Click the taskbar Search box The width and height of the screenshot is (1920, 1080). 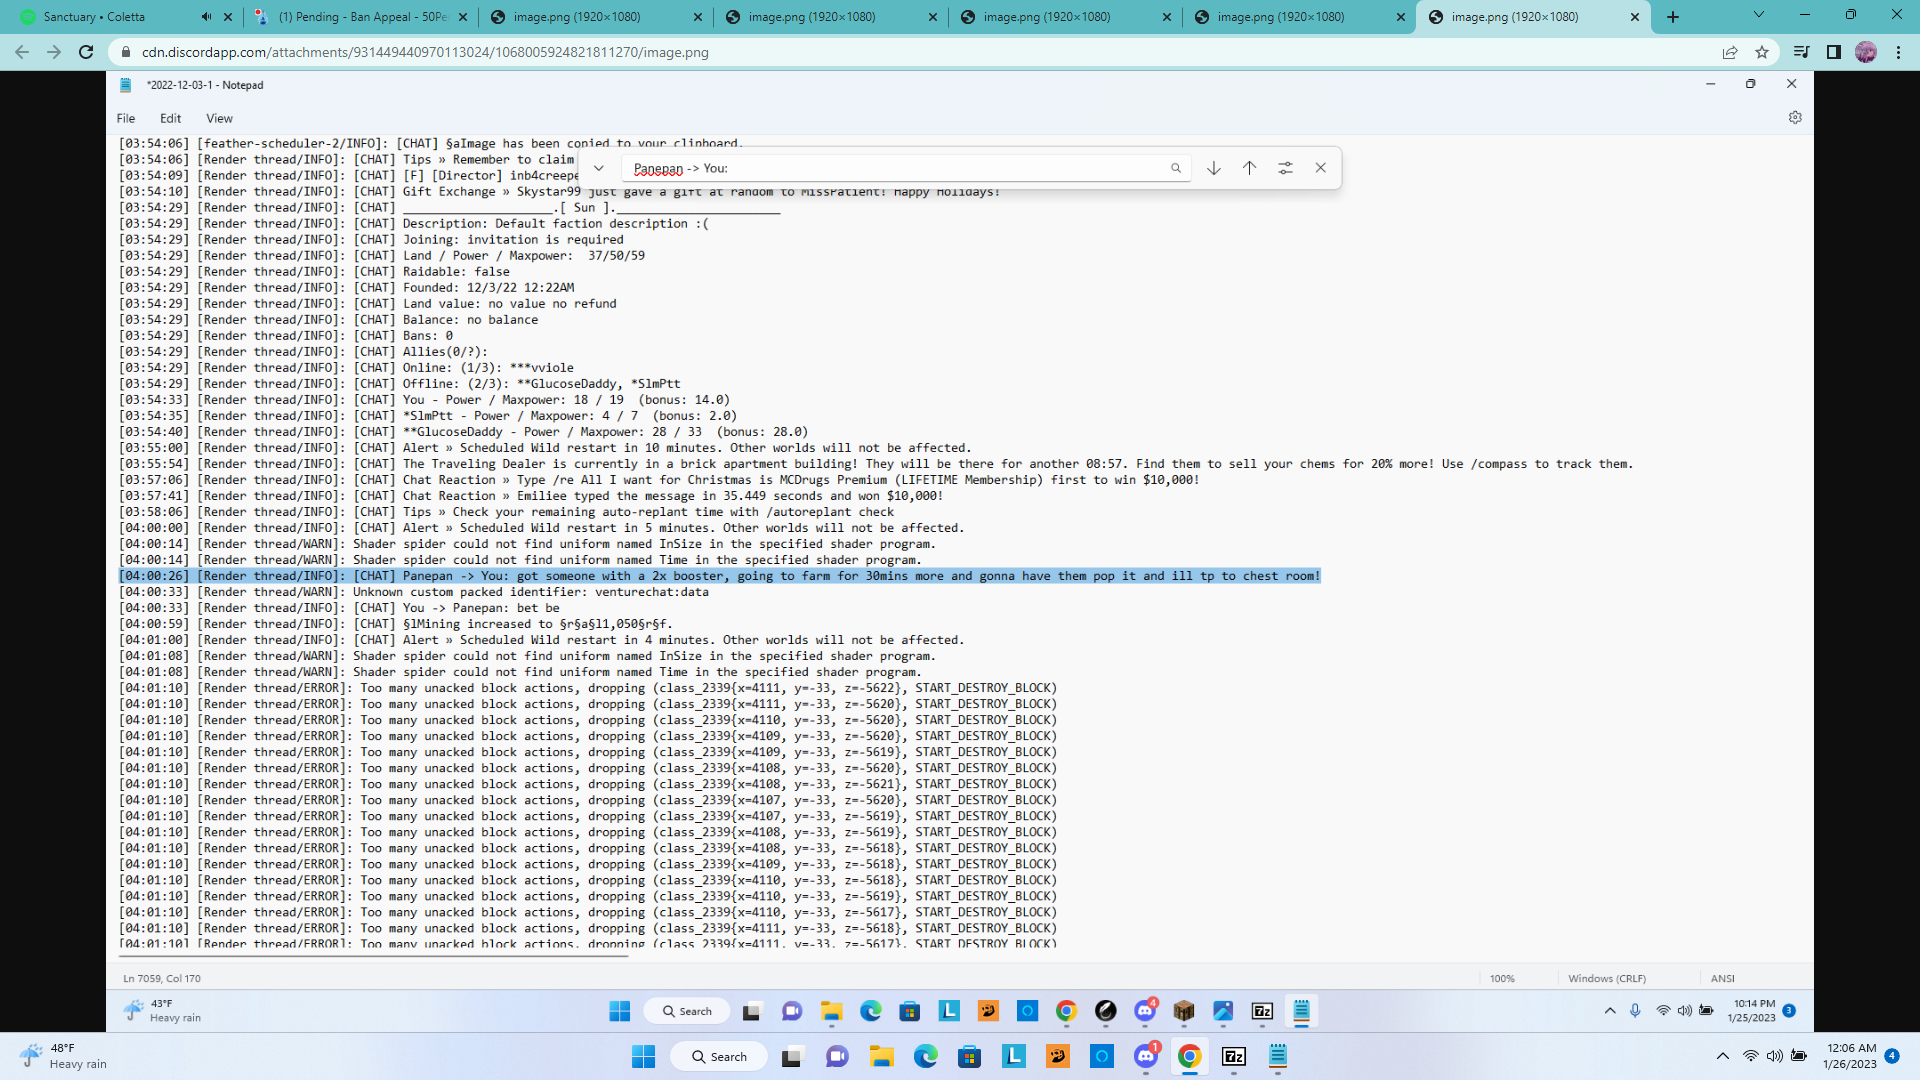718,1056
